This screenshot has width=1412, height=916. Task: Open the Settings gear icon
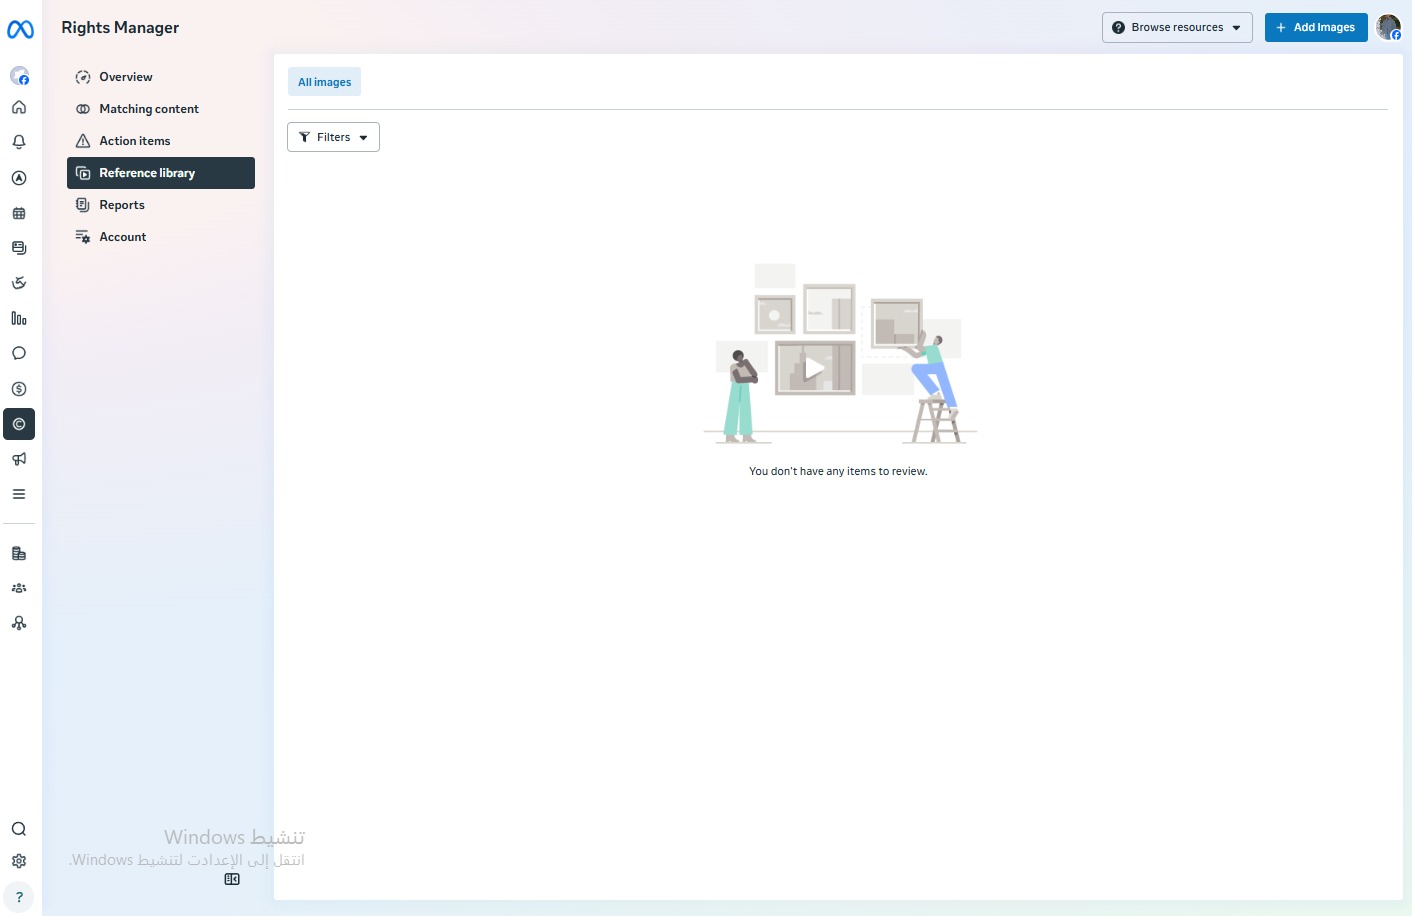pos(19,861)
